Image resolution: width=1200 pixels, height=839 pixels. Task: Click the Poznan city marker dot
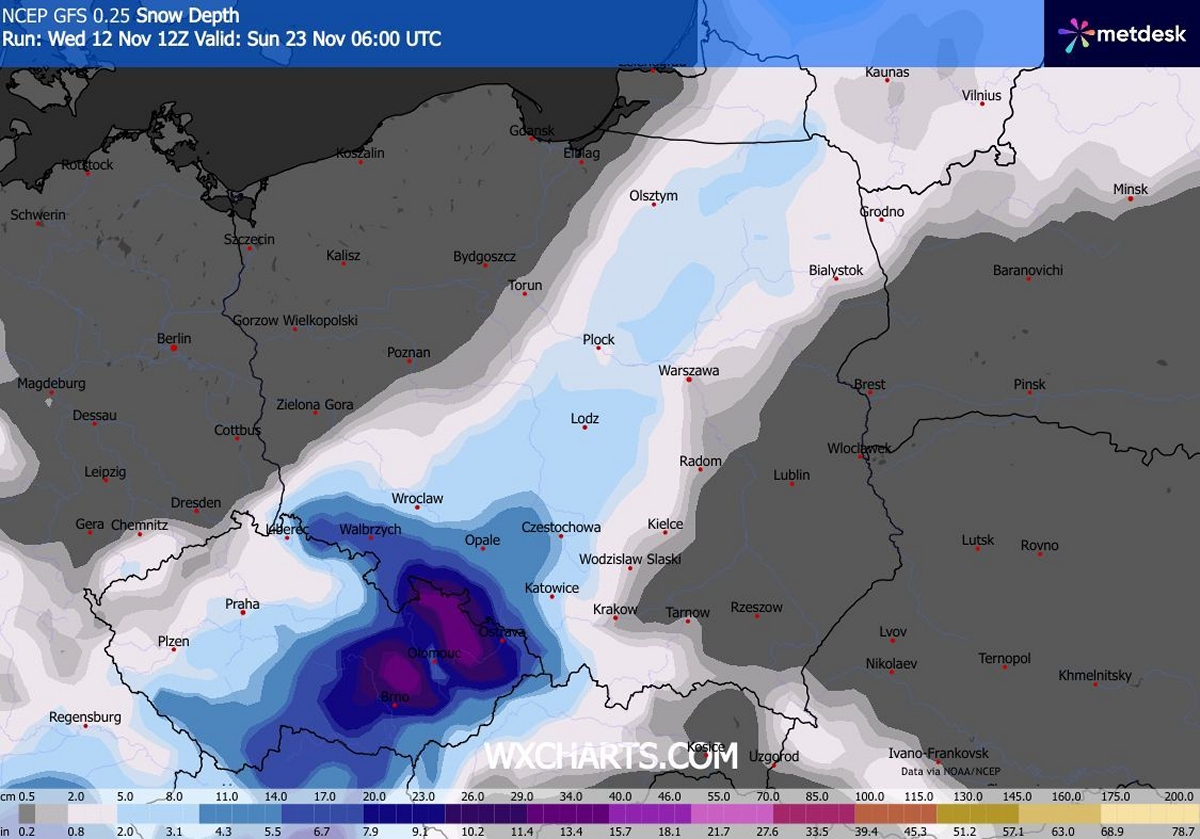[409, 362]
